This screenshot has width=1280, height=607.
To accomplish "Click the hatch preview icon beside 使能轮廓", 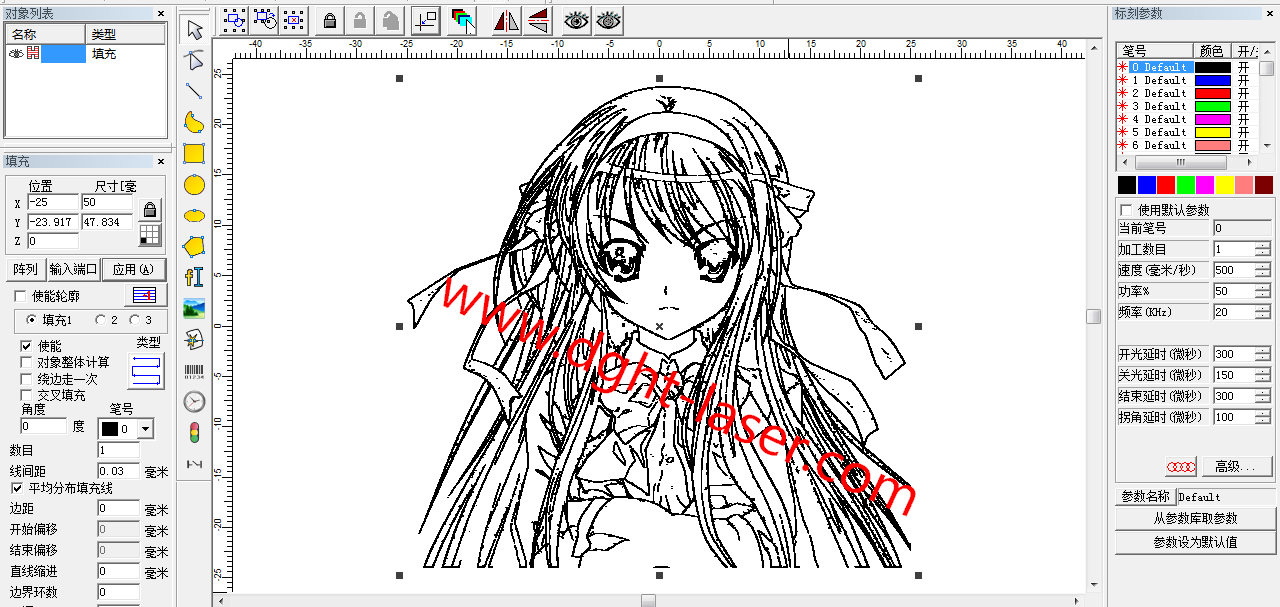I will click(145, 295).
